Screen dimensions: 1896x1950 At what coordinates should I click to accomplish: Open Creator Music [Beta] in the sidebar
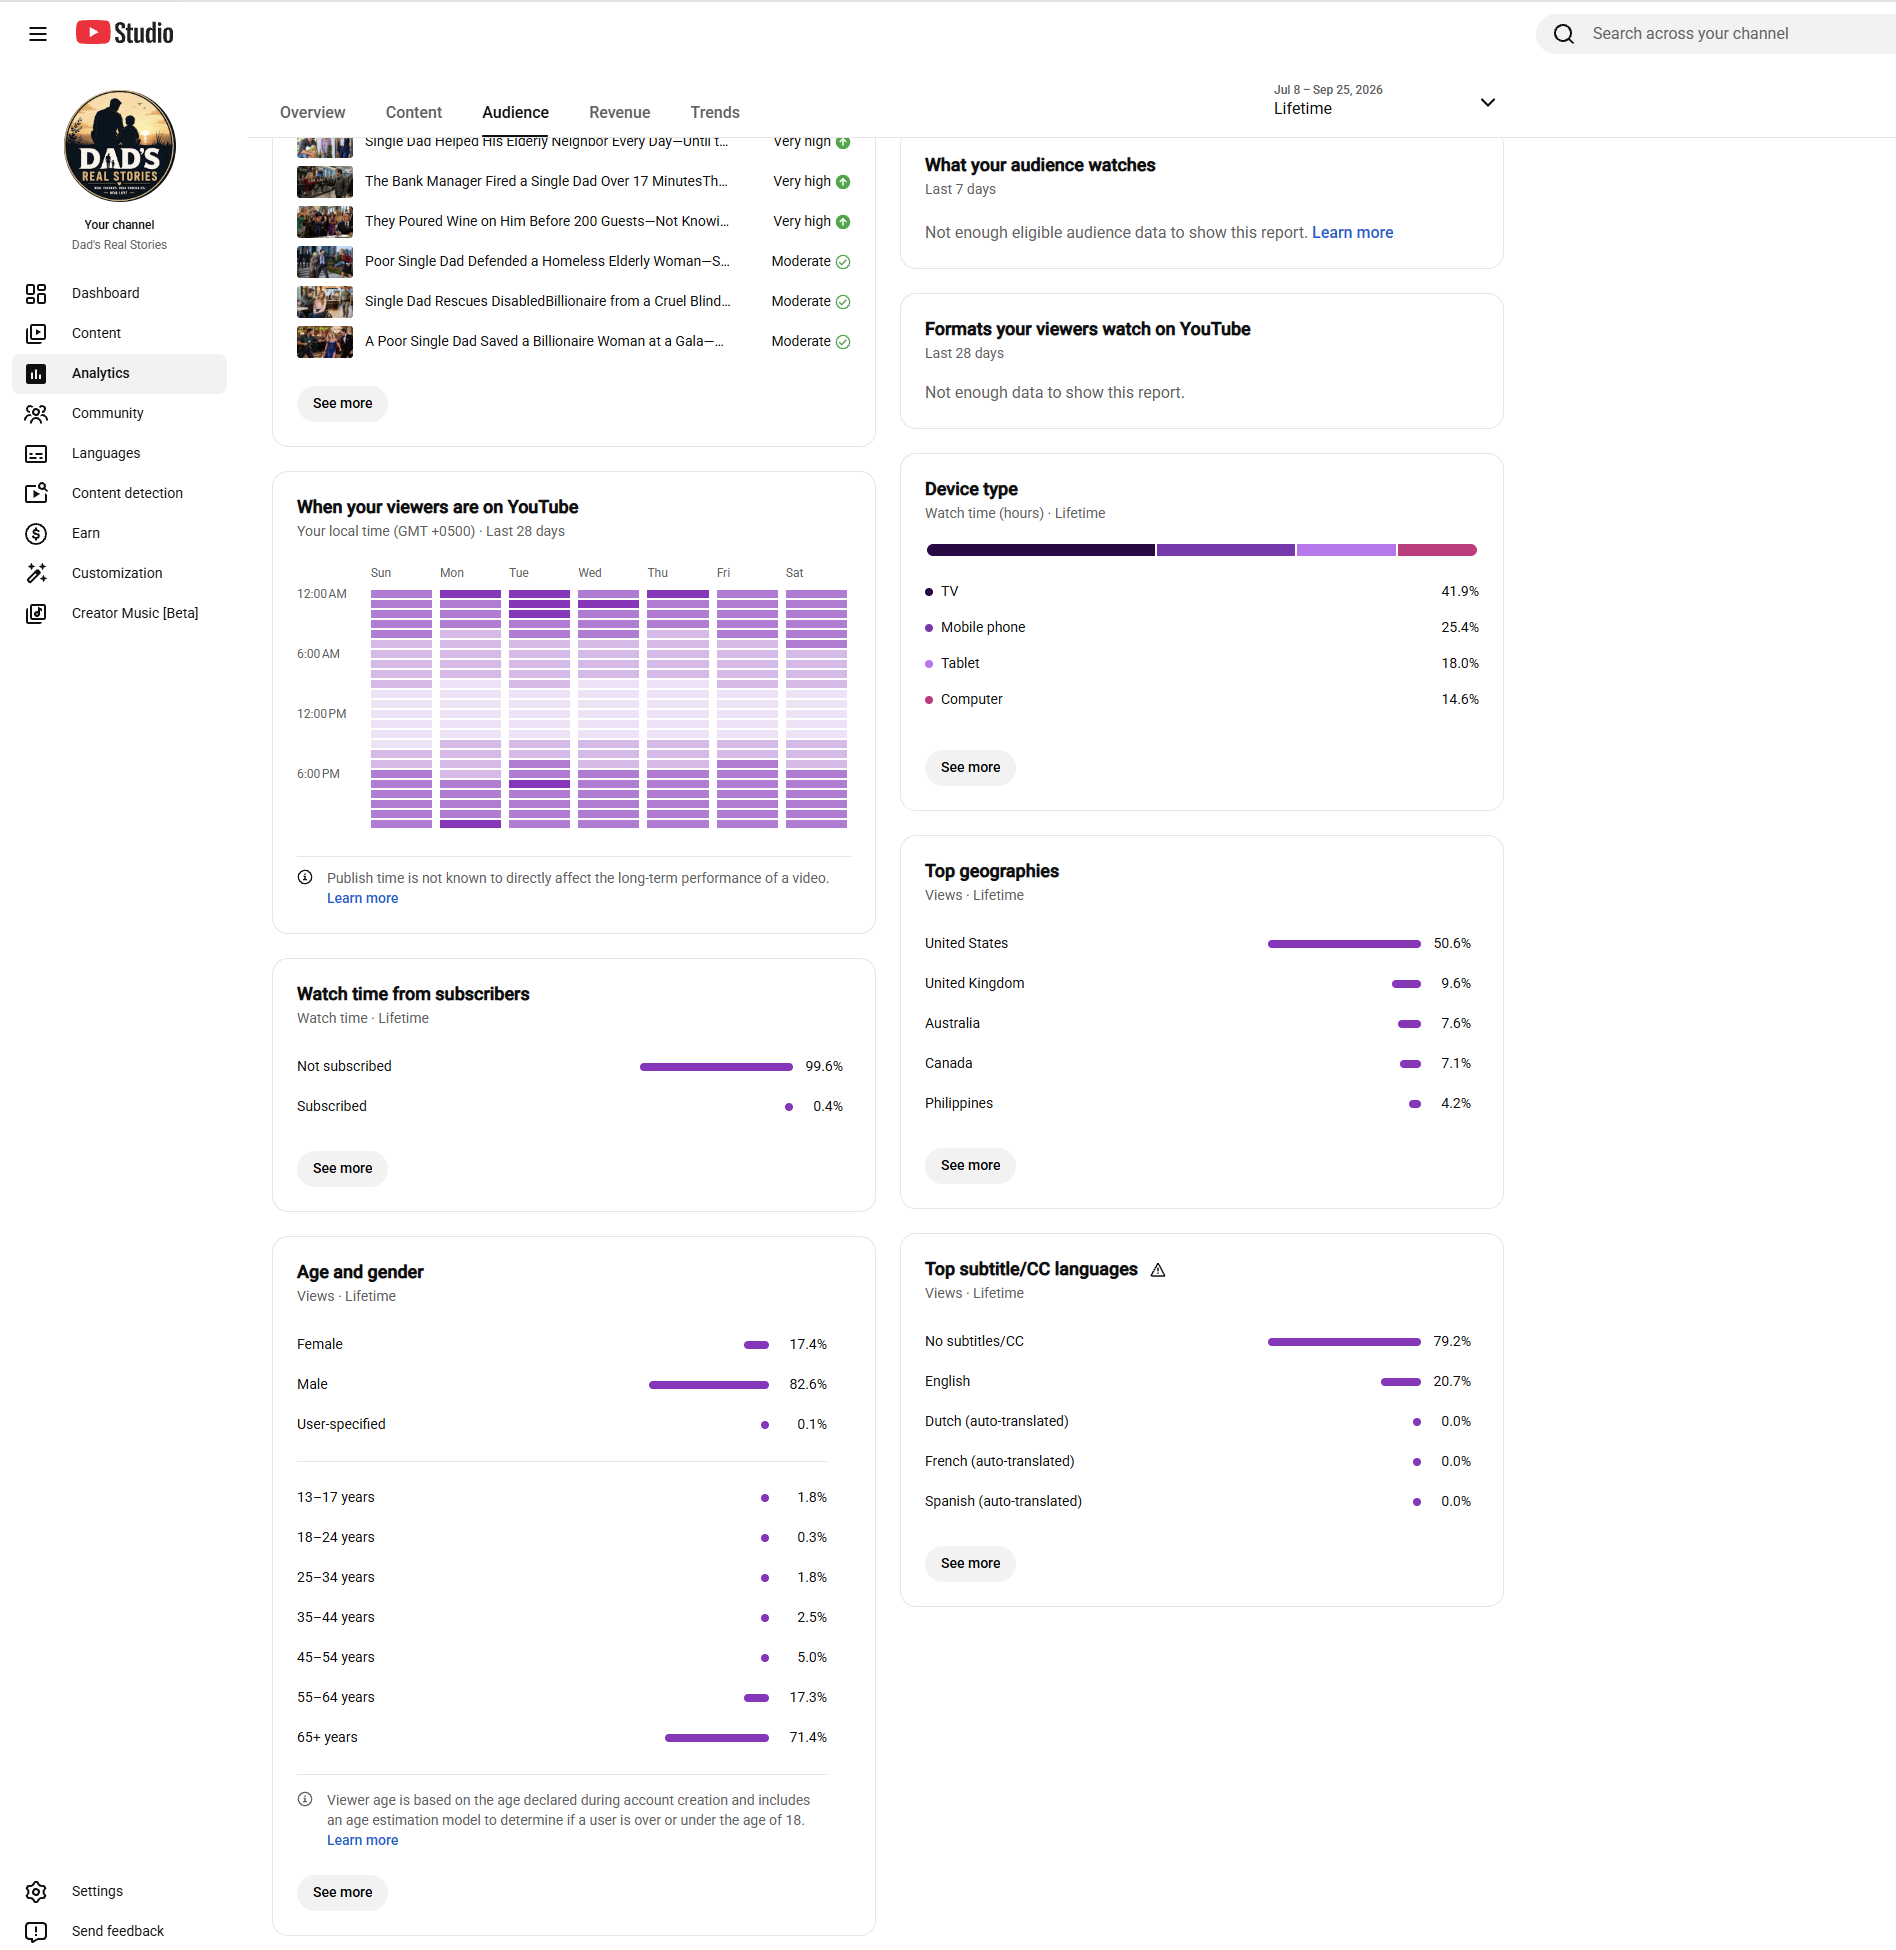120,613
